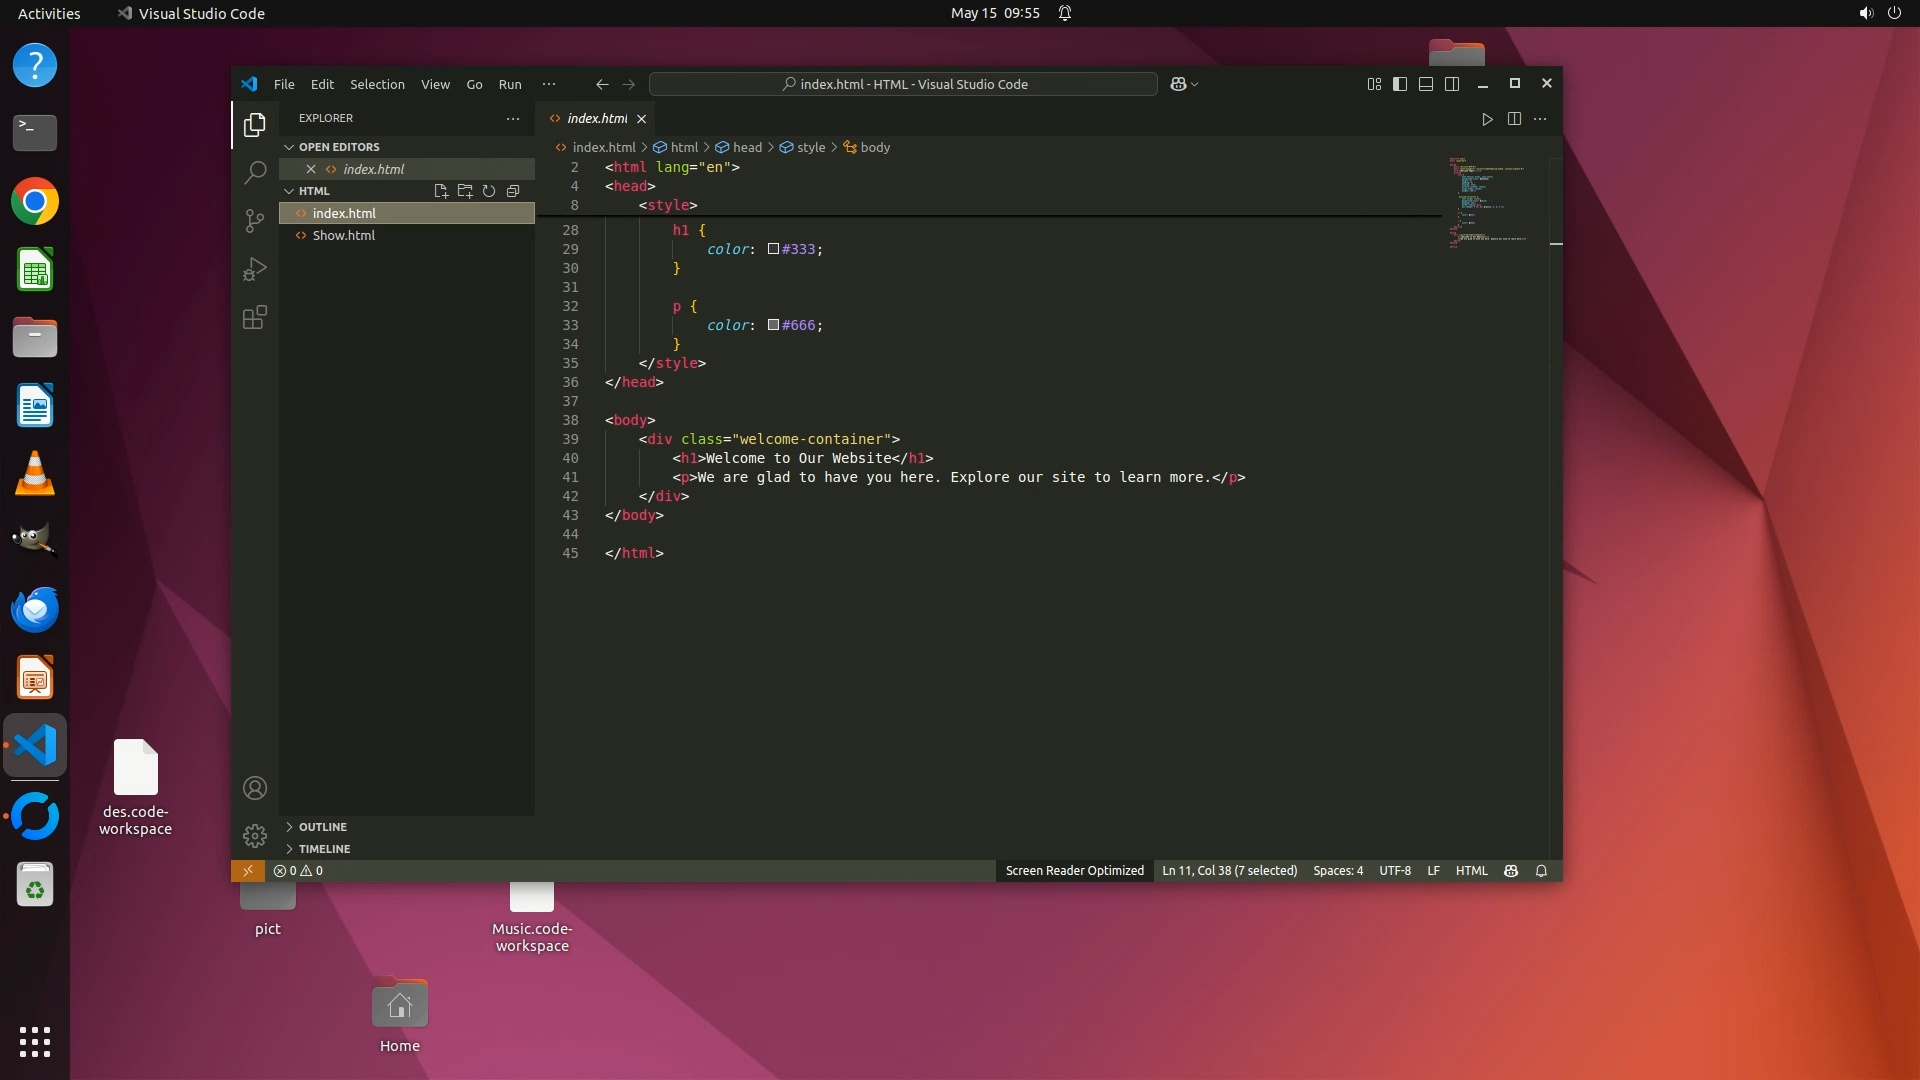The image size is (1920, 1080).
Task: Open the Source Control view
Action: tap(255, 220)
